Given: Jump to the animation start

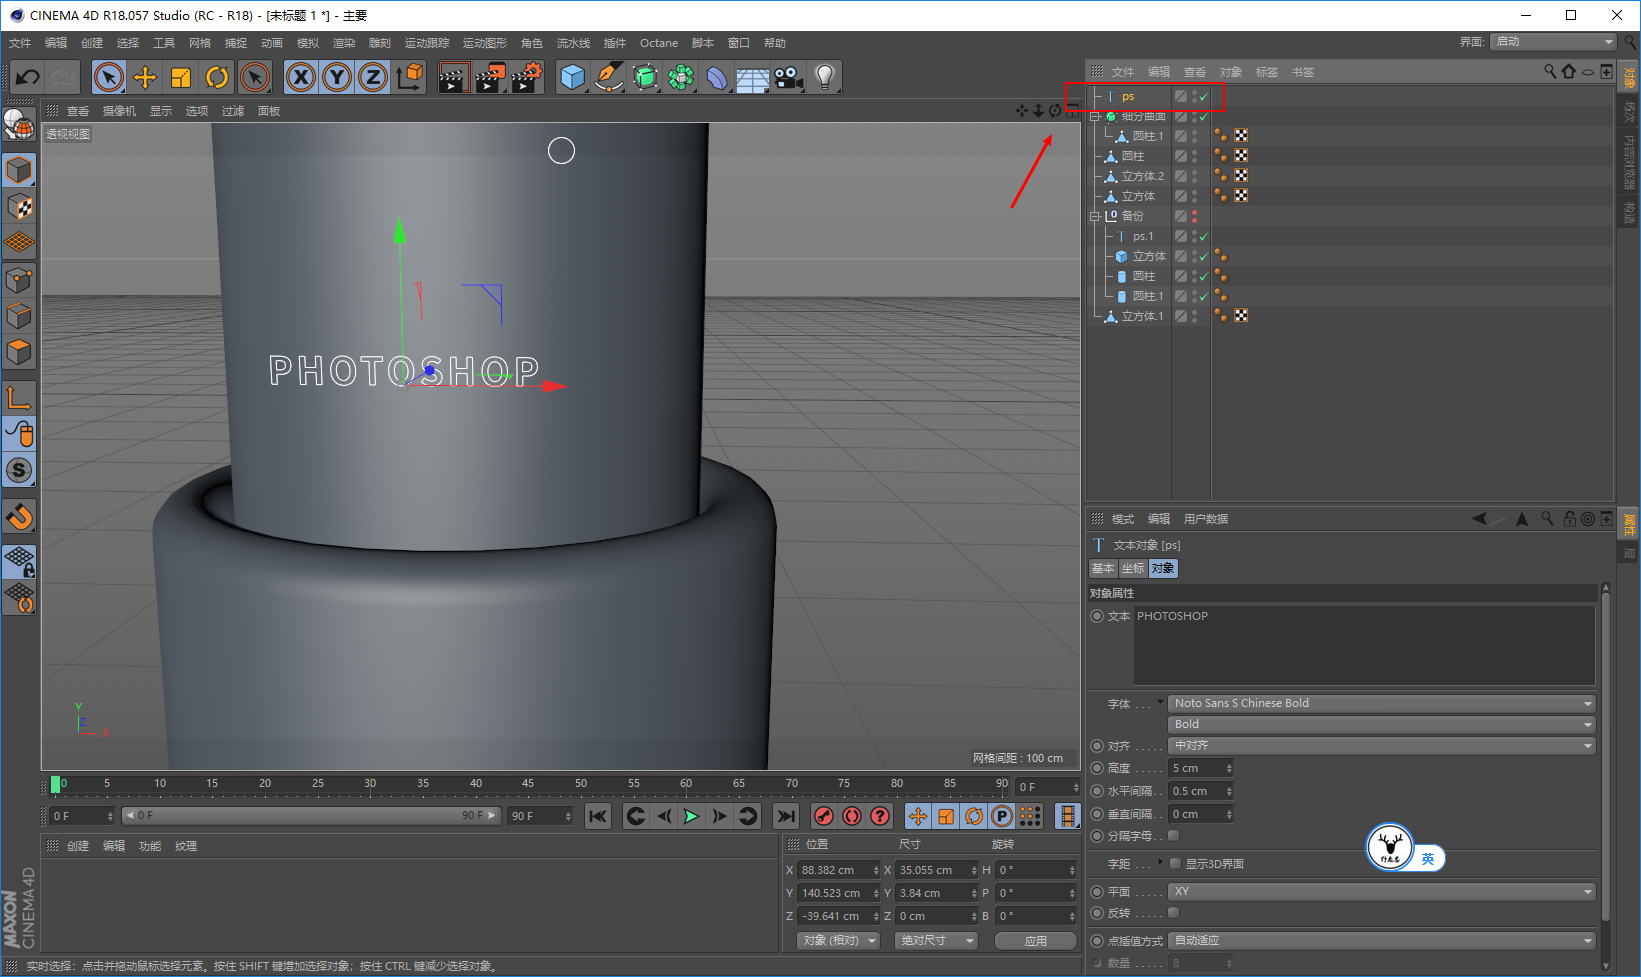Looking at the screenshot, I should click(x=598, y=816).
